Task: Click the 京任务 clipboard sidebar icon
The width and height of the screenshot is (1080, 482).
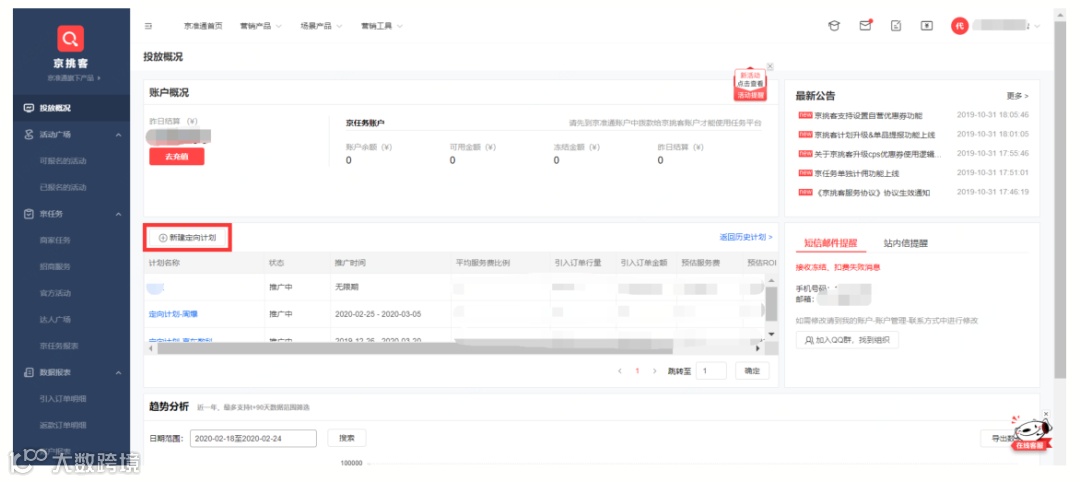Action: point(28,214)
